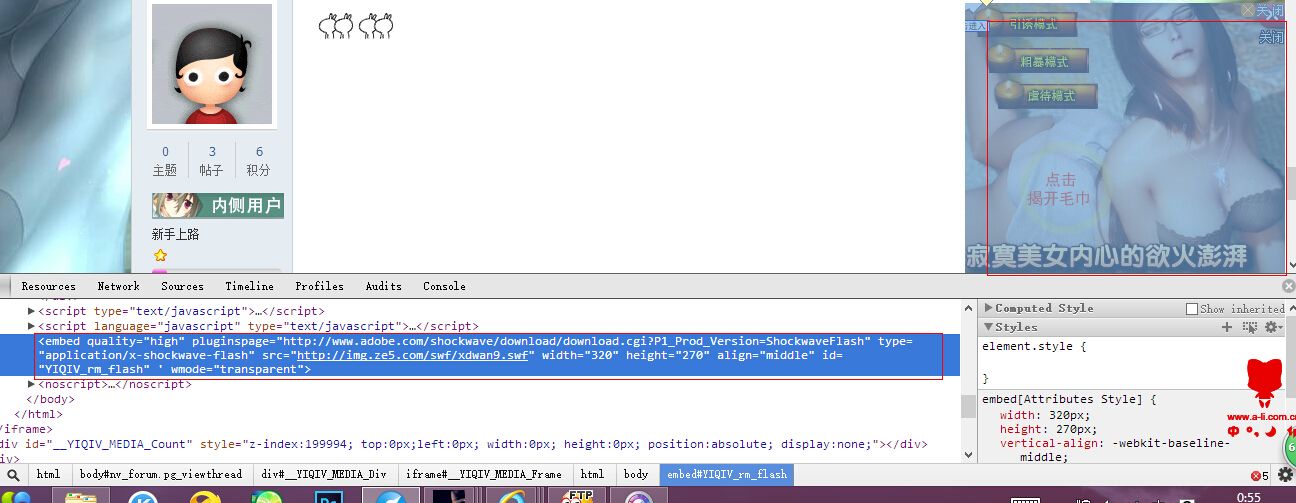Screen dimensions: 1296x503
Task: Select the body breadcrumb after second html
Action: point(635,475)
